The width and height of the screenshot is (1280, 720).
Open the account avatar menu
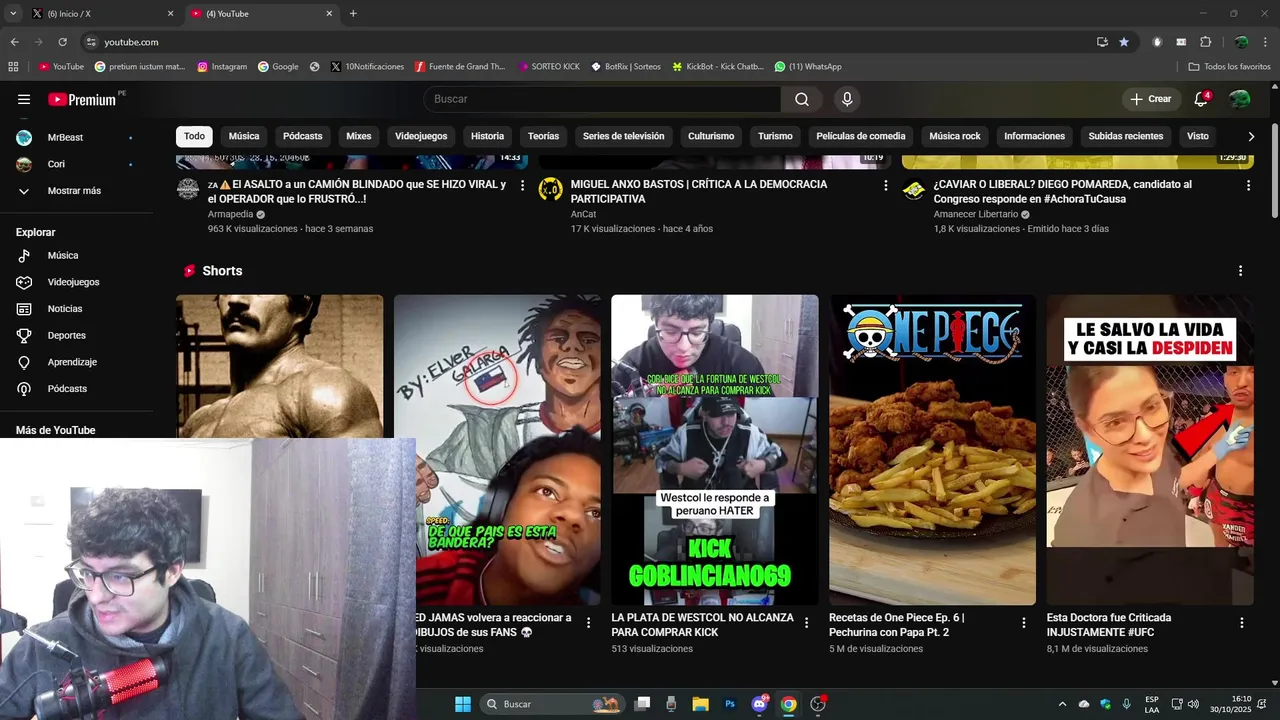pyautogui.click(x=1240, y=99)
